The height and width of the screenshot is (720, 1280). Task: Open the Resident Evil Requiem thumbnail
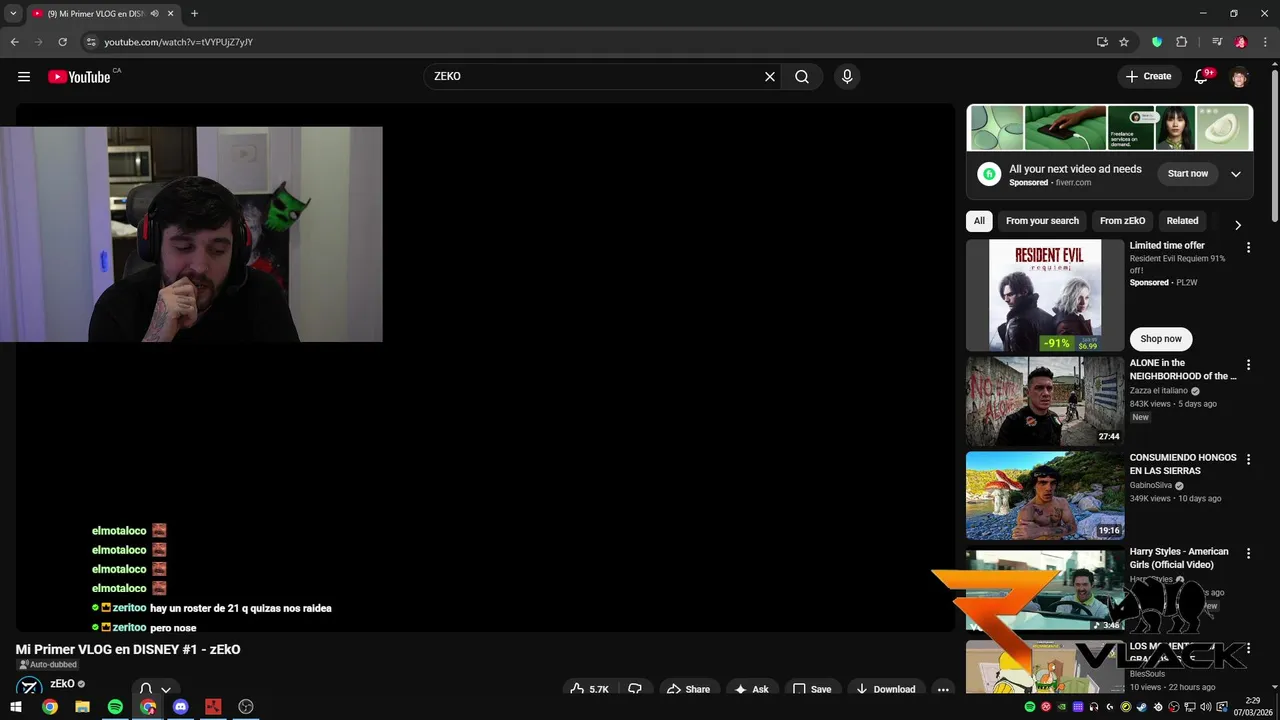[x=1045, y=295]
